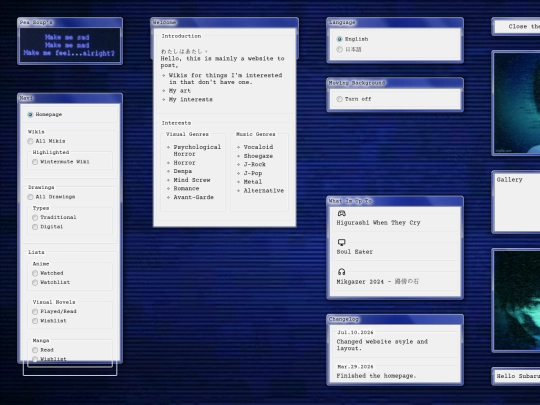Switch language to 日本語
This screenshot has width=540, height=405.
tap(340, 50)
